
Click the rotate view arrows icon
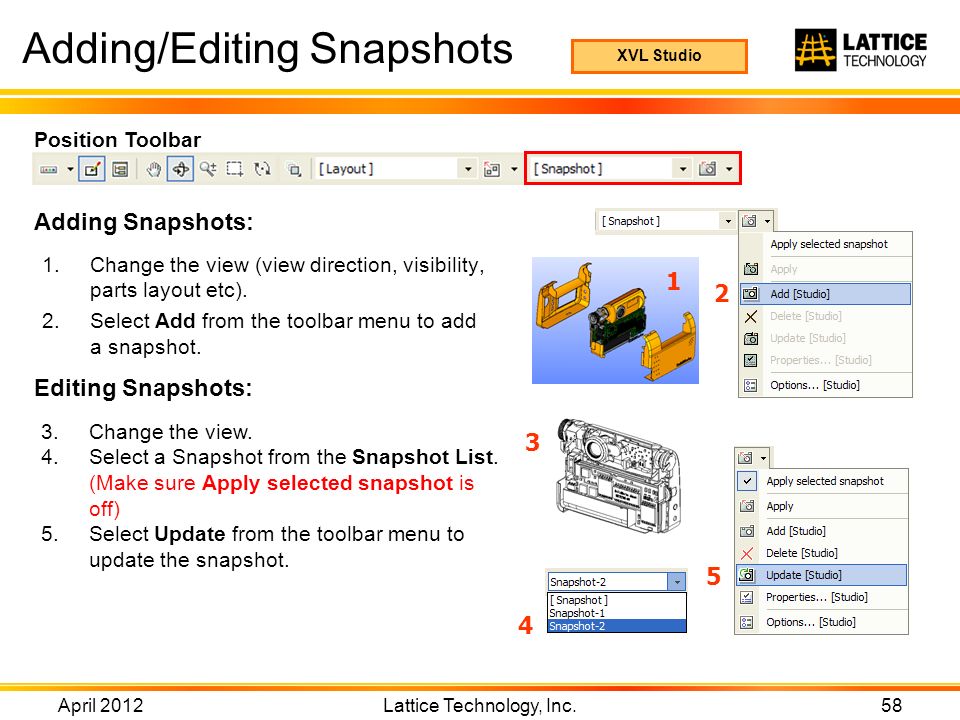(263, 169)
